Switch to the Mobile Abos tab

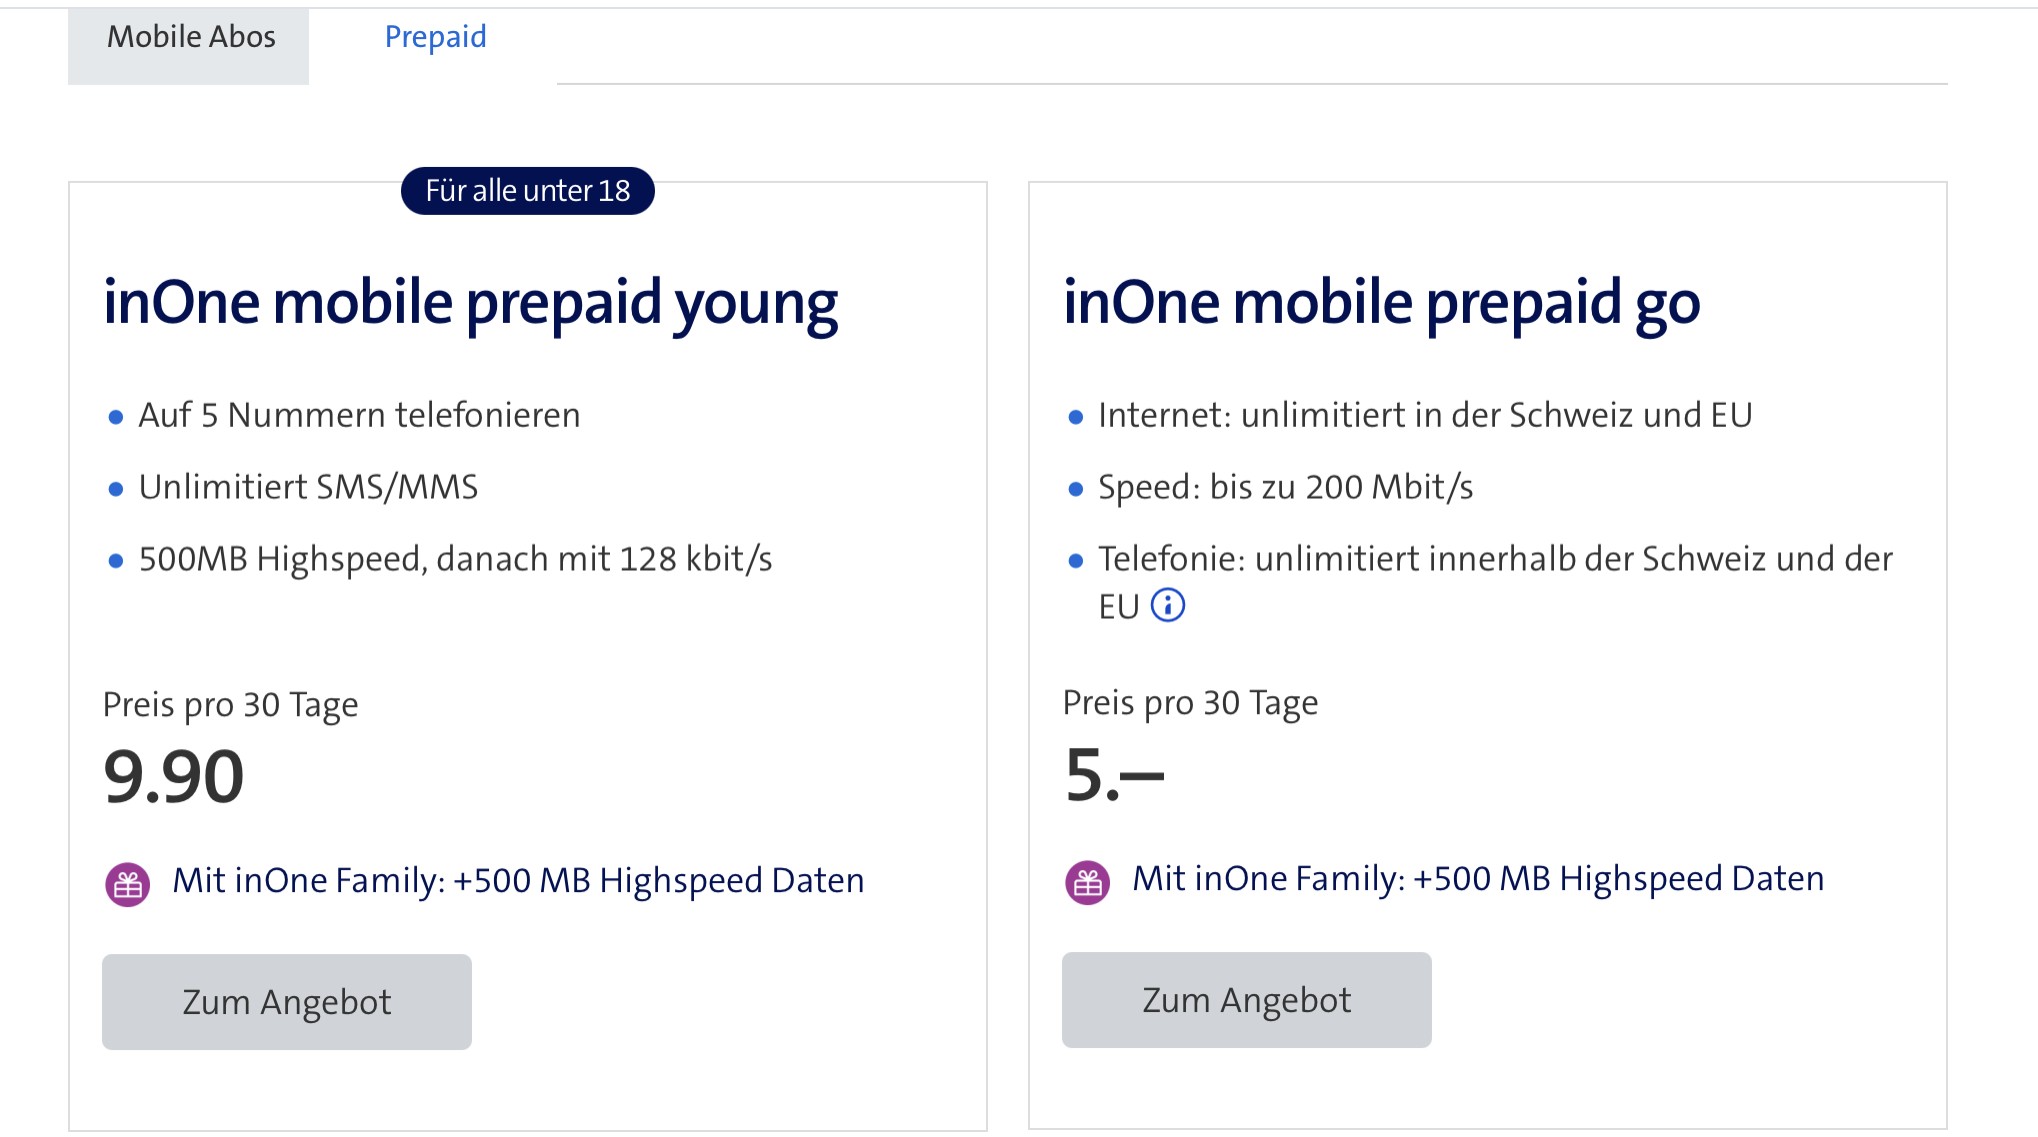click(x=190, y=38)
